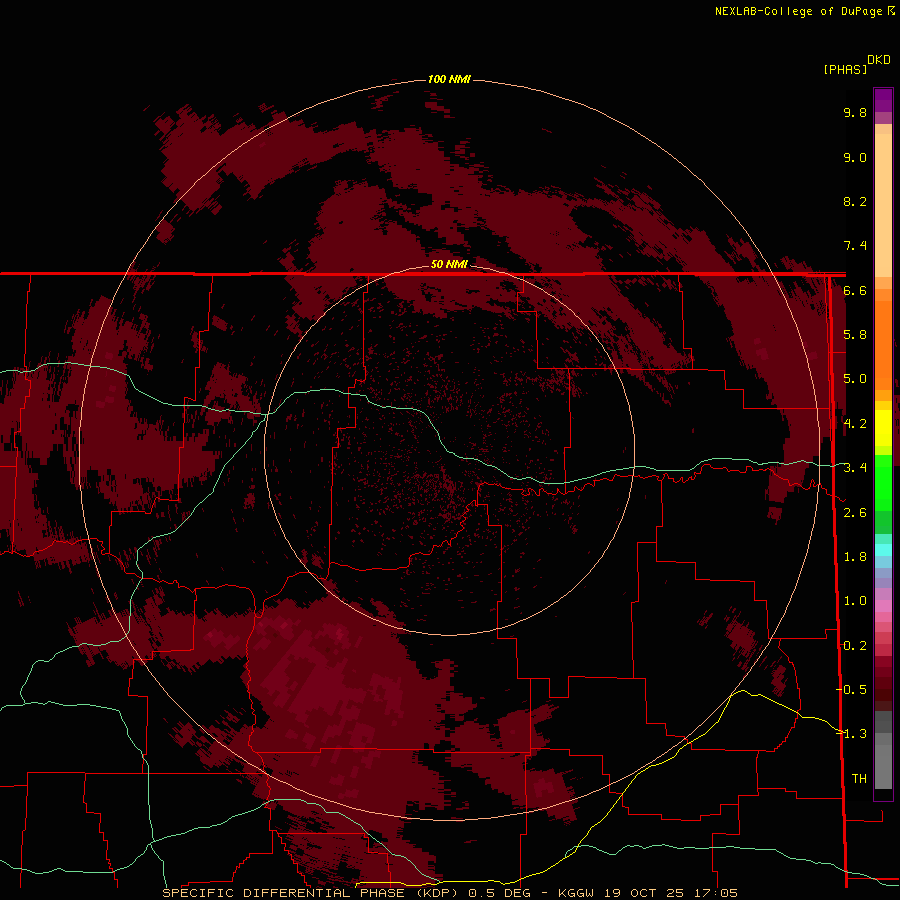
Task: Click the 19 OCT 25 date in the caption
Action: click(x=644, y=893)
